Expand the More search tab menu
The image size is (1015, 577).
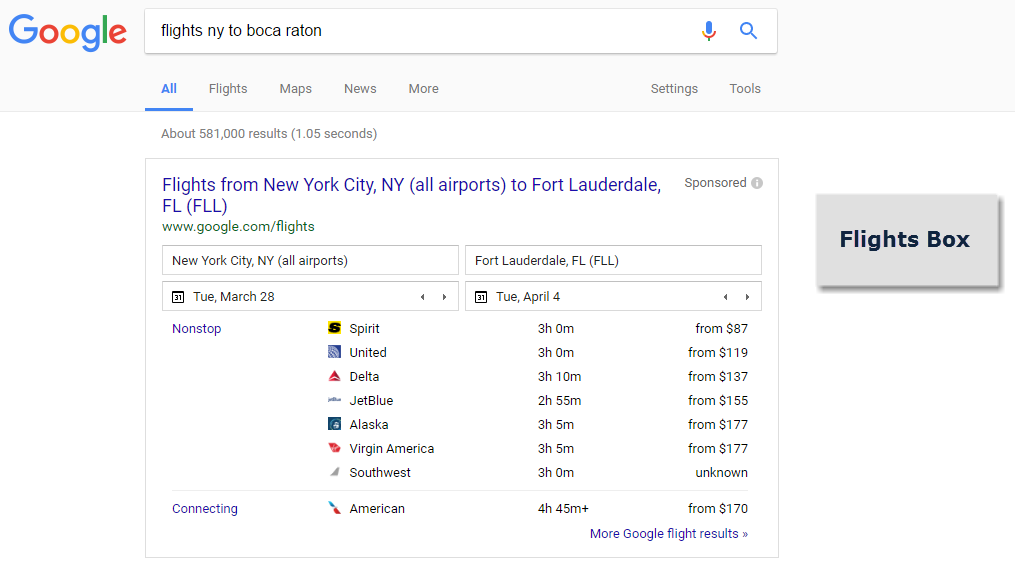click(x=423, y=89)
